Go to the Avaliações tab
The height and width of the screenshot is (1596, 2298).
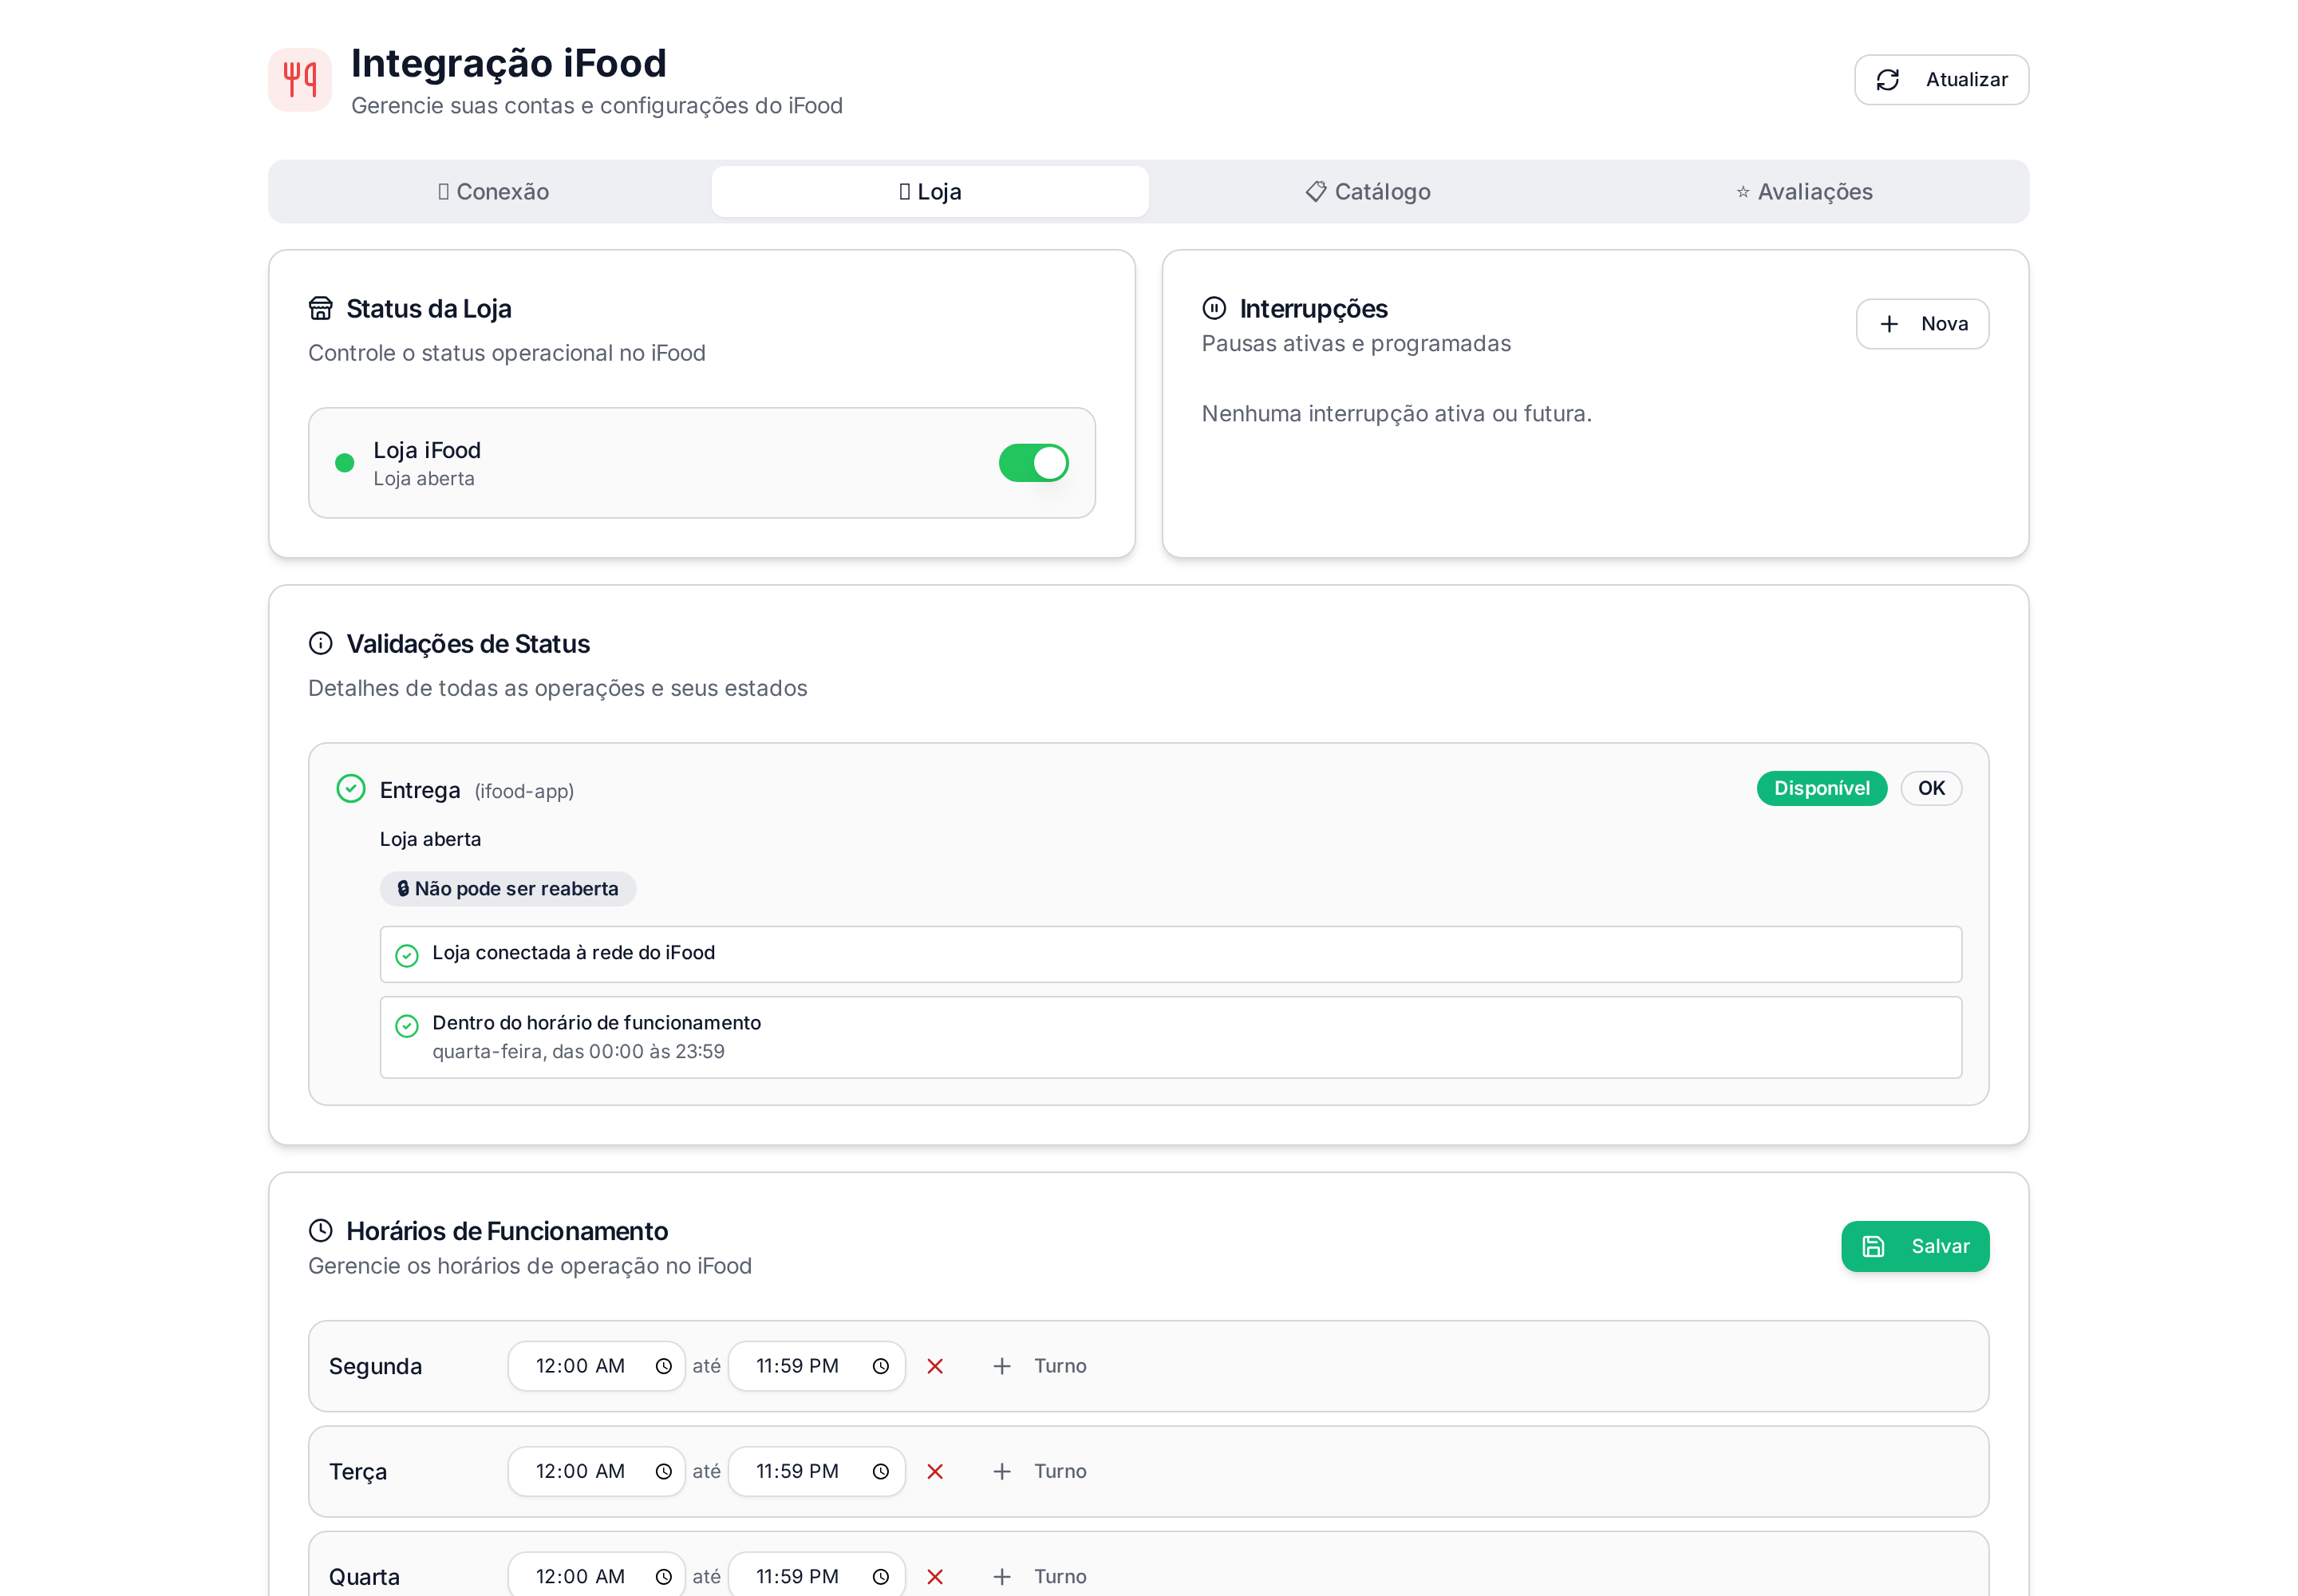click(x=1804, y=191)
